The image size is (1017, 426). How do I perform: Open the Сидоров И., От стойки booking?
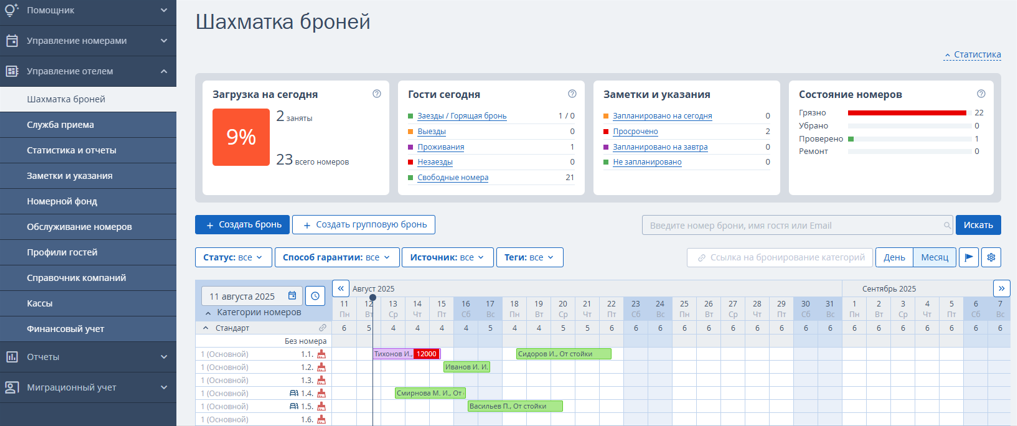[564, 354]
